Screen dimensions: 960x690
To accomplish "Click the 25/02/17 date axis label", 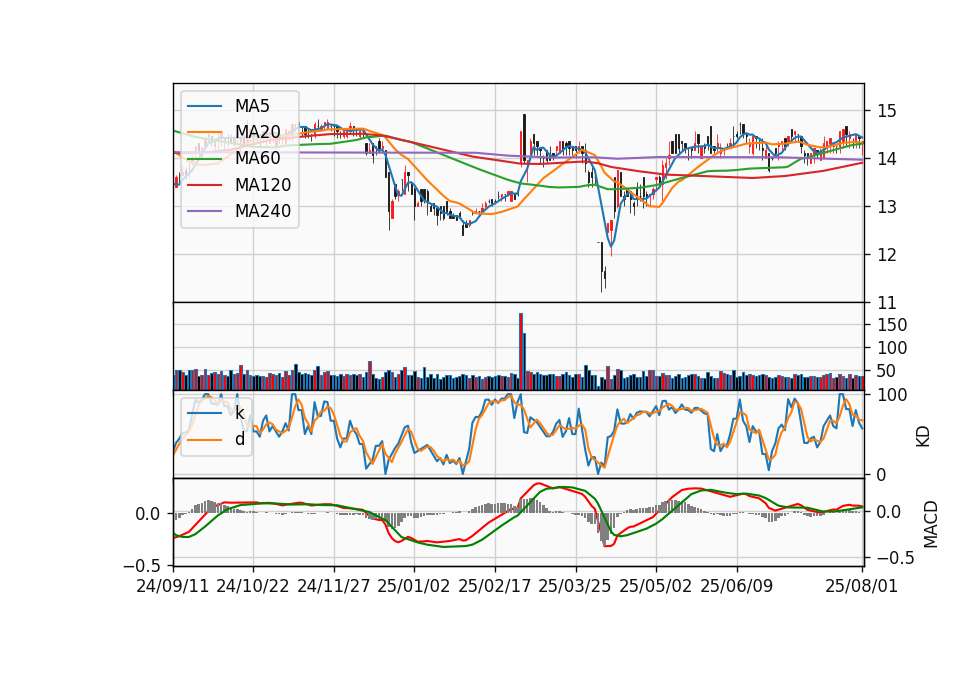I will tap(494, 586).
